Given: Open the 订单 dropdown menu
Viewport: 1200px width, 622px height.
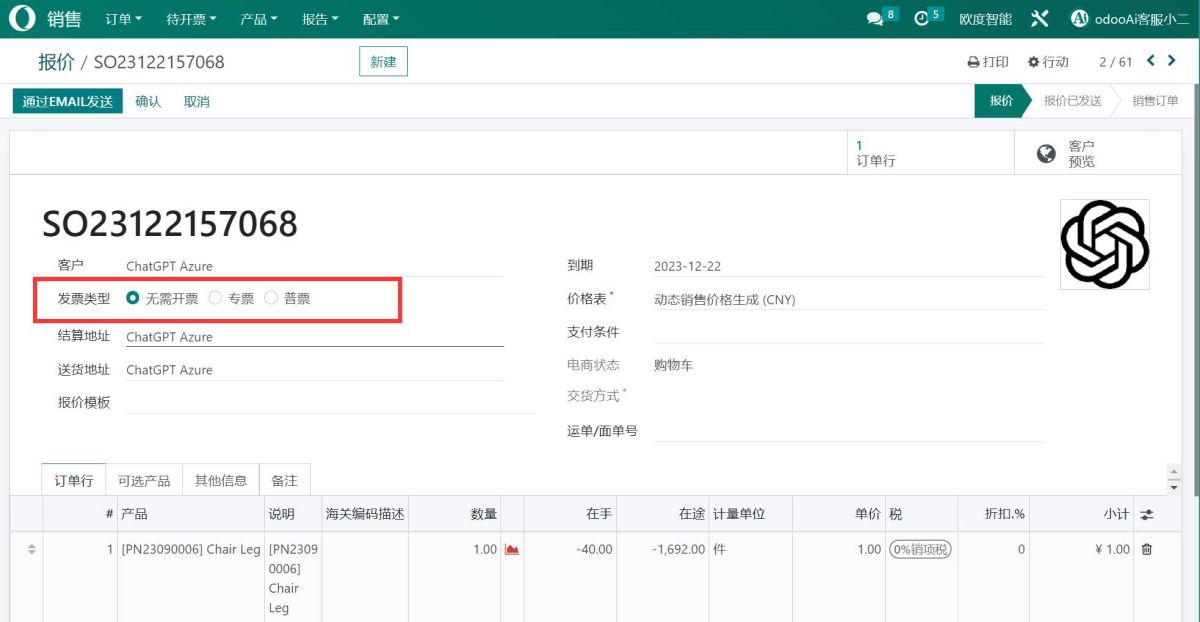Looking at the screenshot, I should [x=124, y=19].
